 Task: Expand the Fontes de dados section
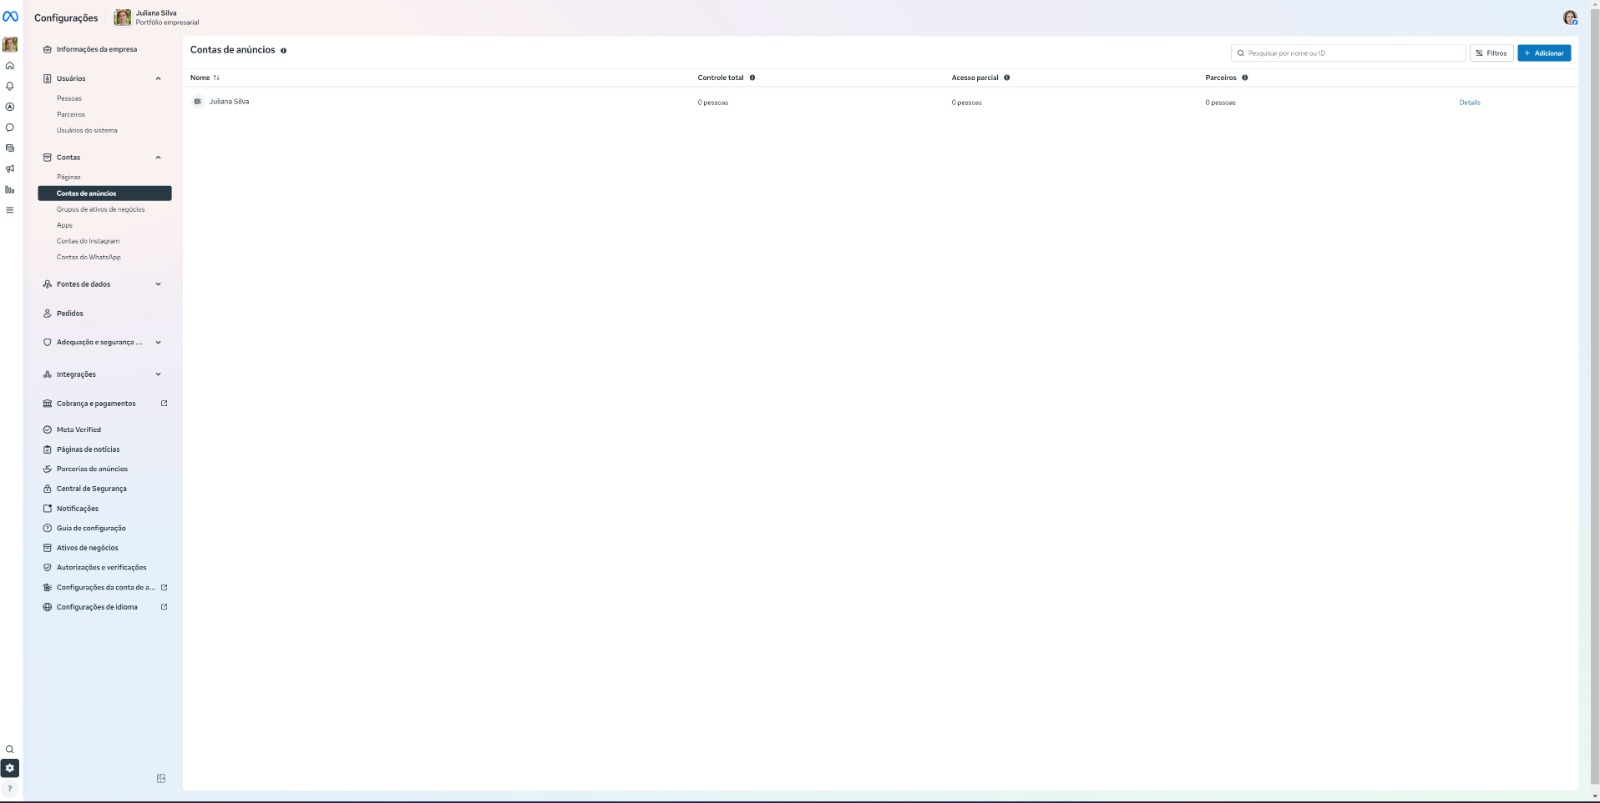pos(158,284)
